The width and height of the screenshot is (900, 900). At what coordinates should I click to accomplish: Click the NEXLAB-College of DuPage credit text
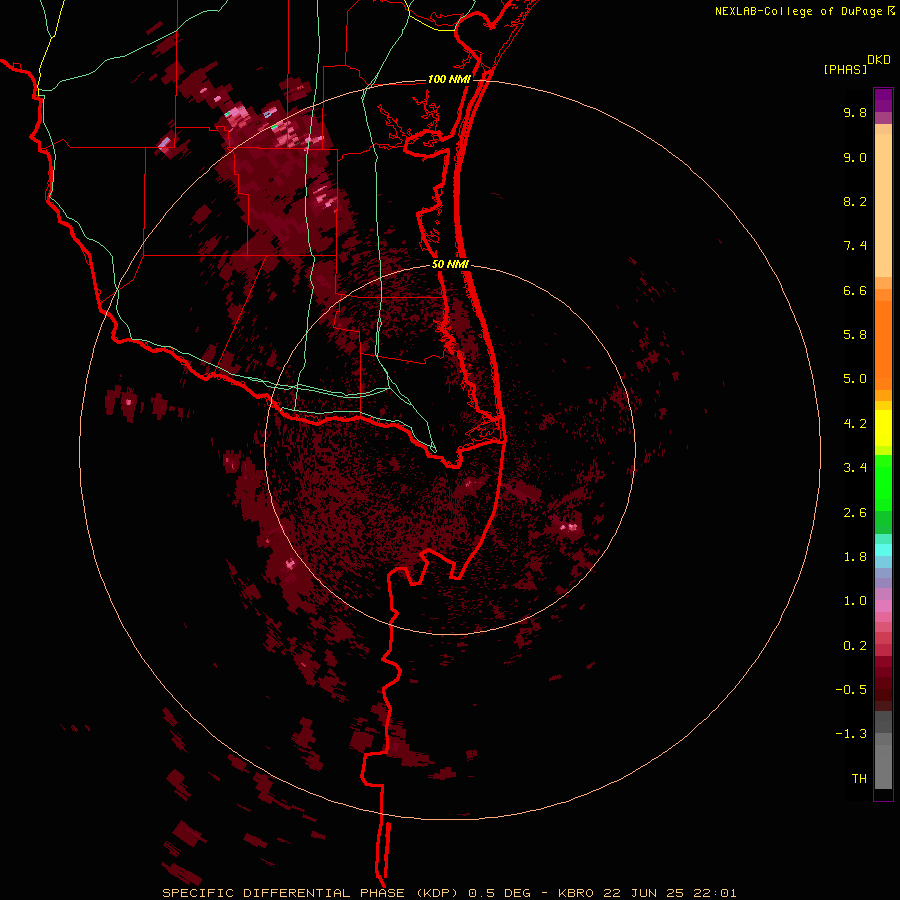tap(798, 11)
